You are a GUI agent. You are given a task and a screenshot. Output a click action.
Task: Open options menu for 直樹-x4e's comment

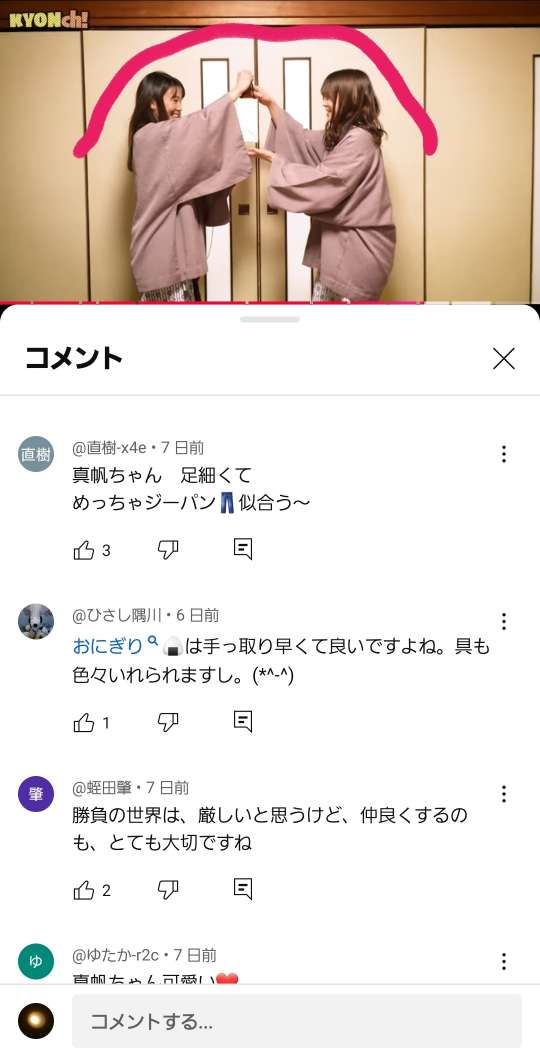(x=504, y=454)
